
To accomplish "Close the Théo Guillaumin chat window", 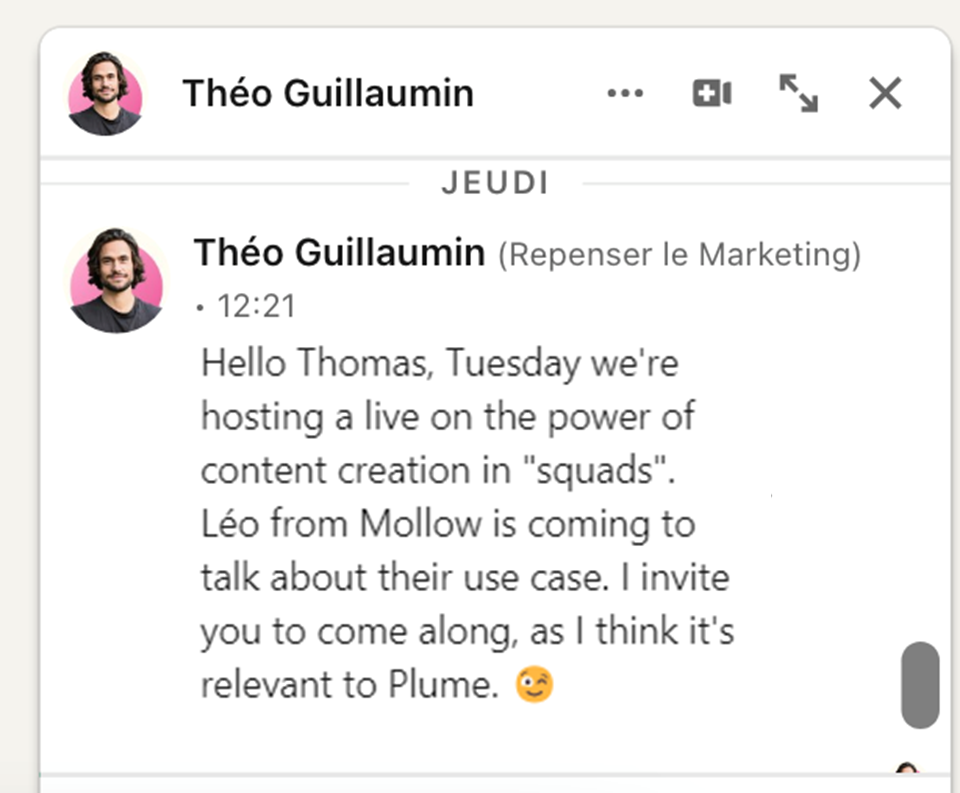I will pyautogui.click(x=885, y=94).
